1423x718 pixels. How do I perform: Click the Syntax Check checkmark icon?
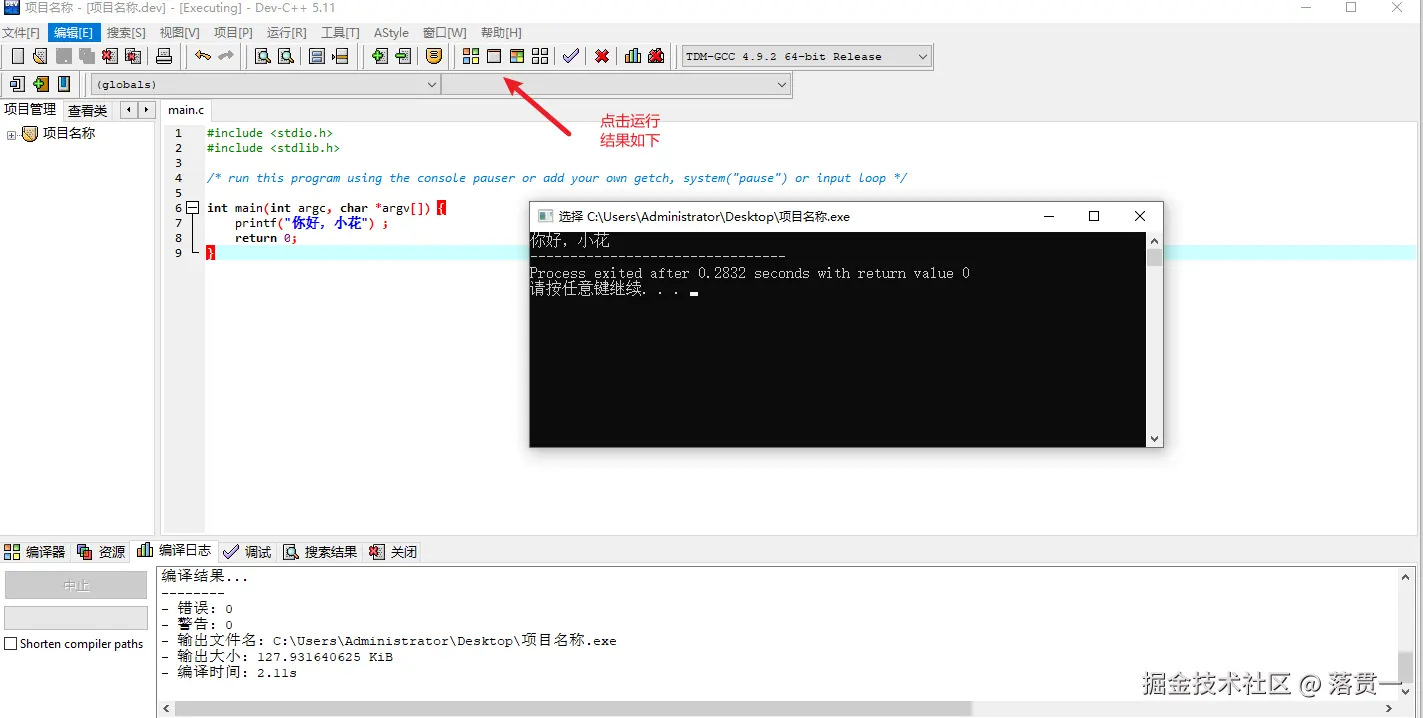571,56
